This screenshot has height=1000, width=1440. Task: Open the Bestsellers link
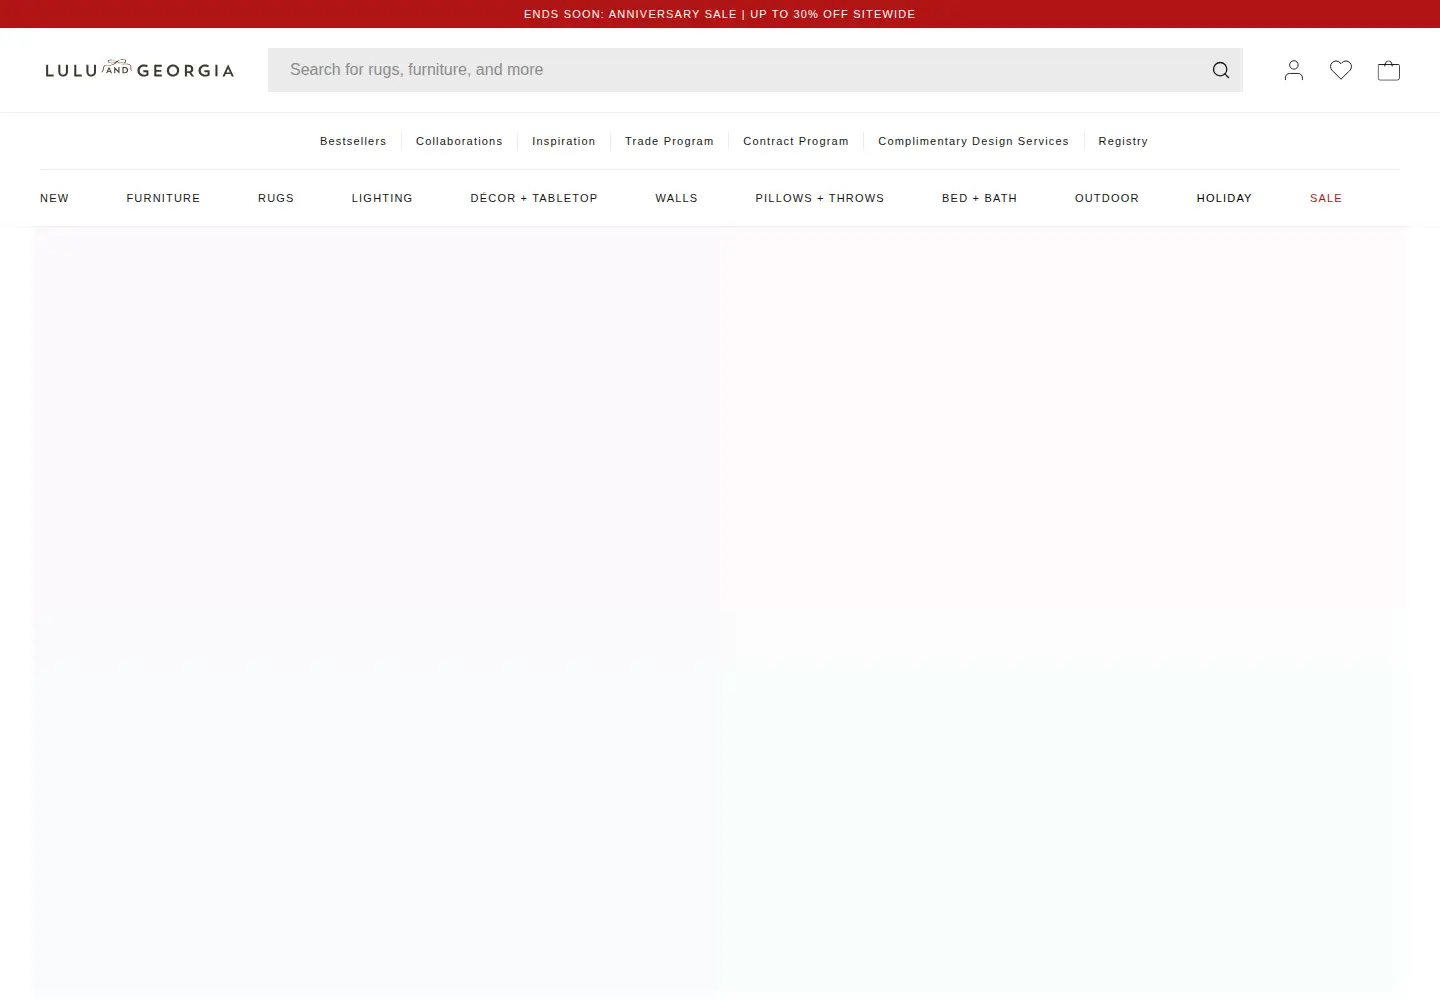(353, 141)
